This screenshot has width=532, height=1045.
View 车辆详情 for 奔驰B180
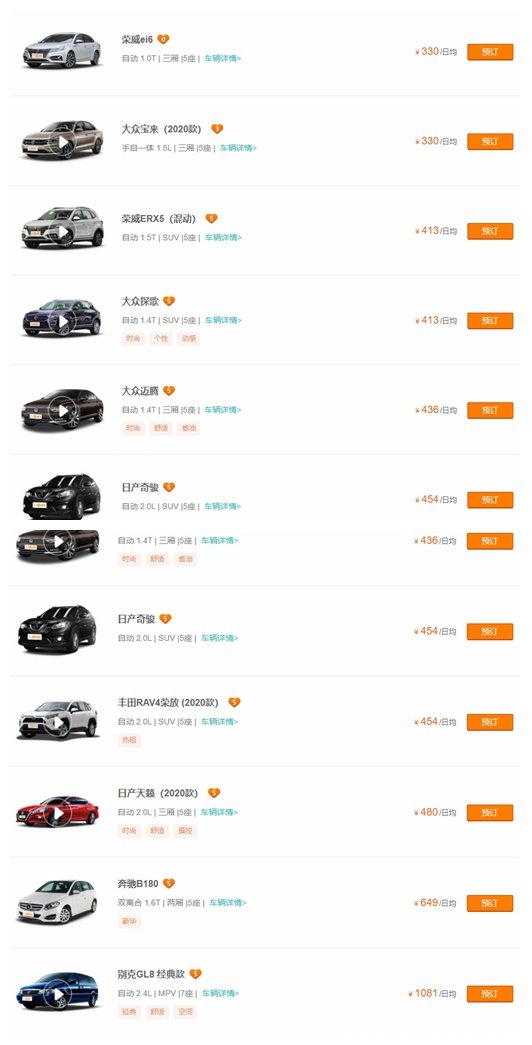228,903
